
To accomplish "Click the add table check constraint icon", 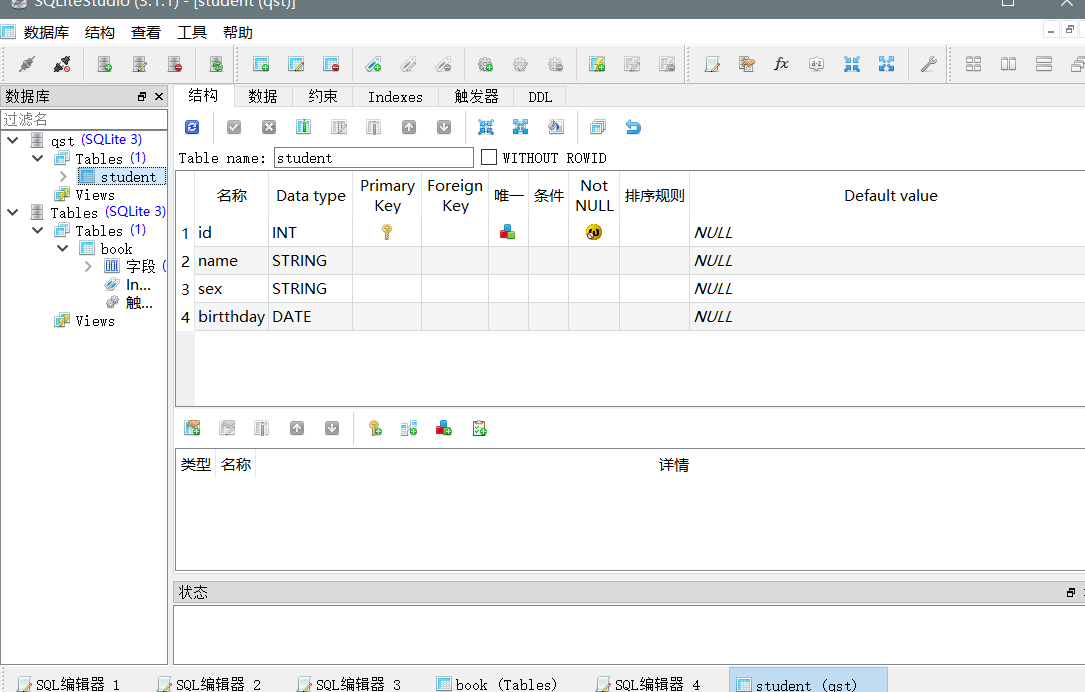I will (x=479, y=429).
